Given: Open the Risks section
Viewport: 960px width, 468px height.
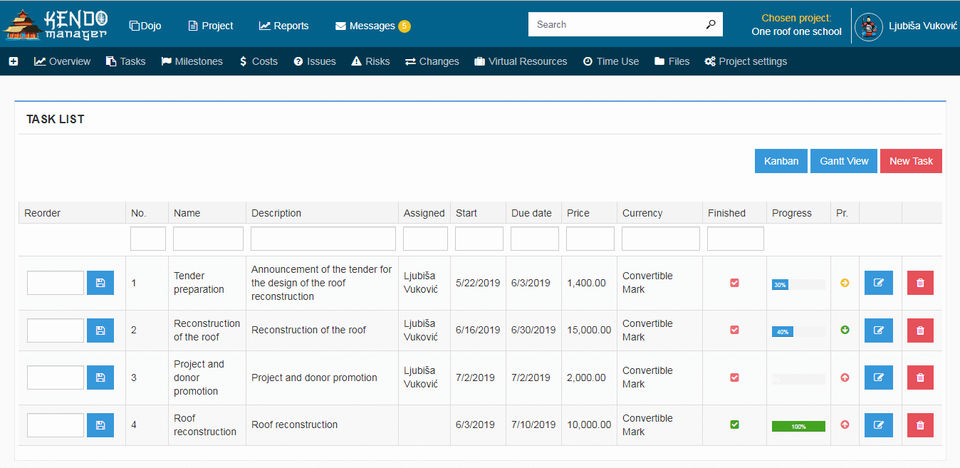Looking at the screenshot, I should pos(370,62).
